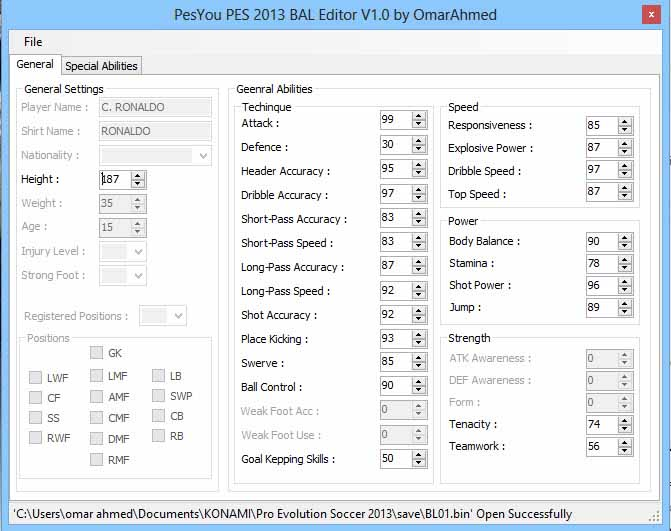Increase the Short-Pass Accuracy value

click(x=419, y=214)
